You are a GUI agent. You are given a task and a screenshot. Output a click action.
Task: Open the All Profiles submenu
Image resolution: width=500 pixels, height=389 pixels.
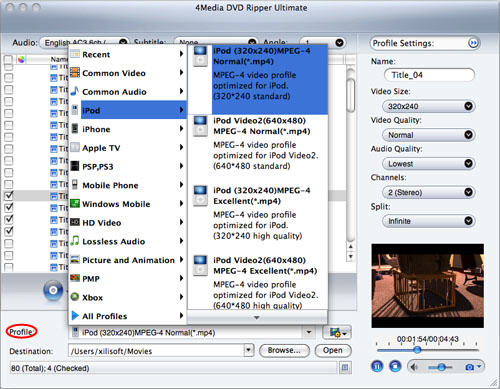128,316
